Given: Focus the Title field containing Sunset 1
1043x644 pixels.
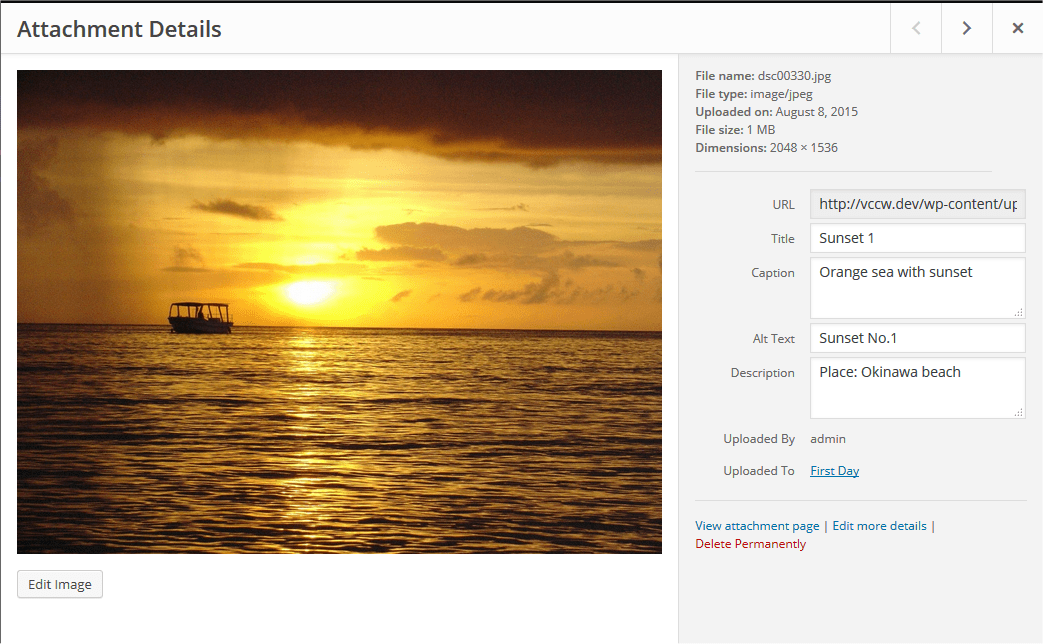Looking at the screenshot, I should 917,238.
